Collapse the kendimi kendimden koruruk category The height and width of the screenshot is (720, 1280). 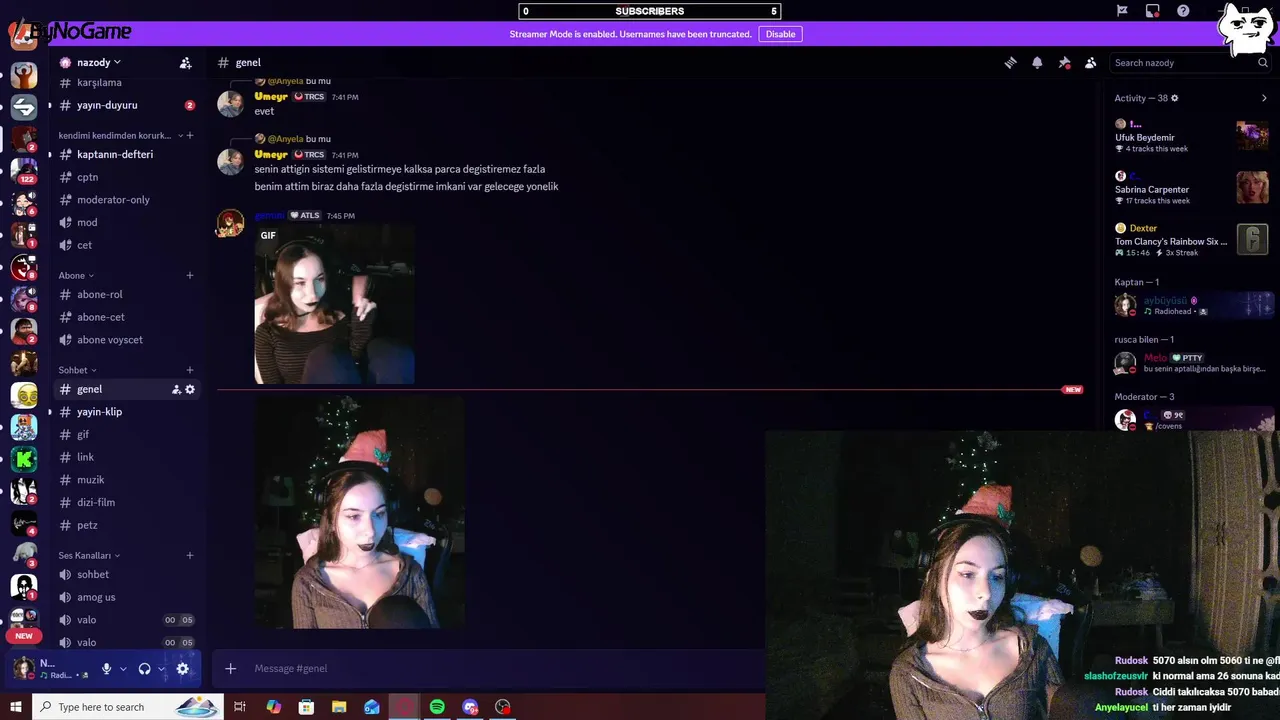click(x=119, y=135)
